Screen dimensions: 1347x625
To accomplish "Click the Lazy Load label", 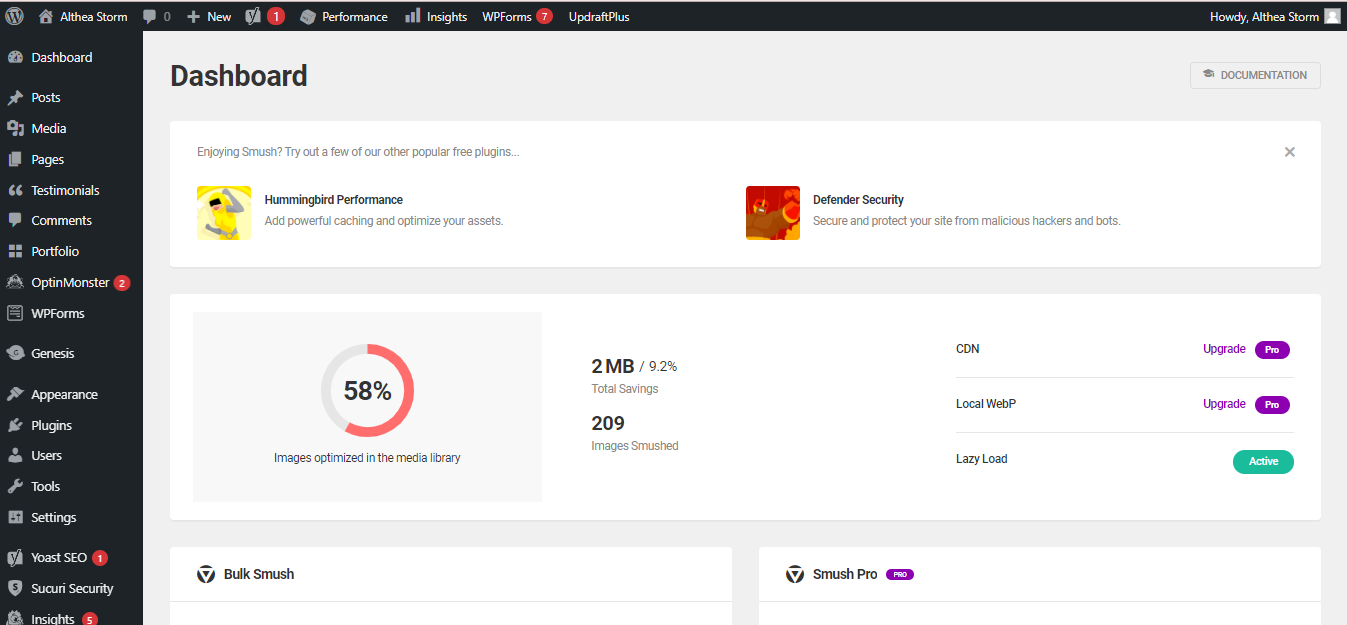I will click(x=982, y=459).
